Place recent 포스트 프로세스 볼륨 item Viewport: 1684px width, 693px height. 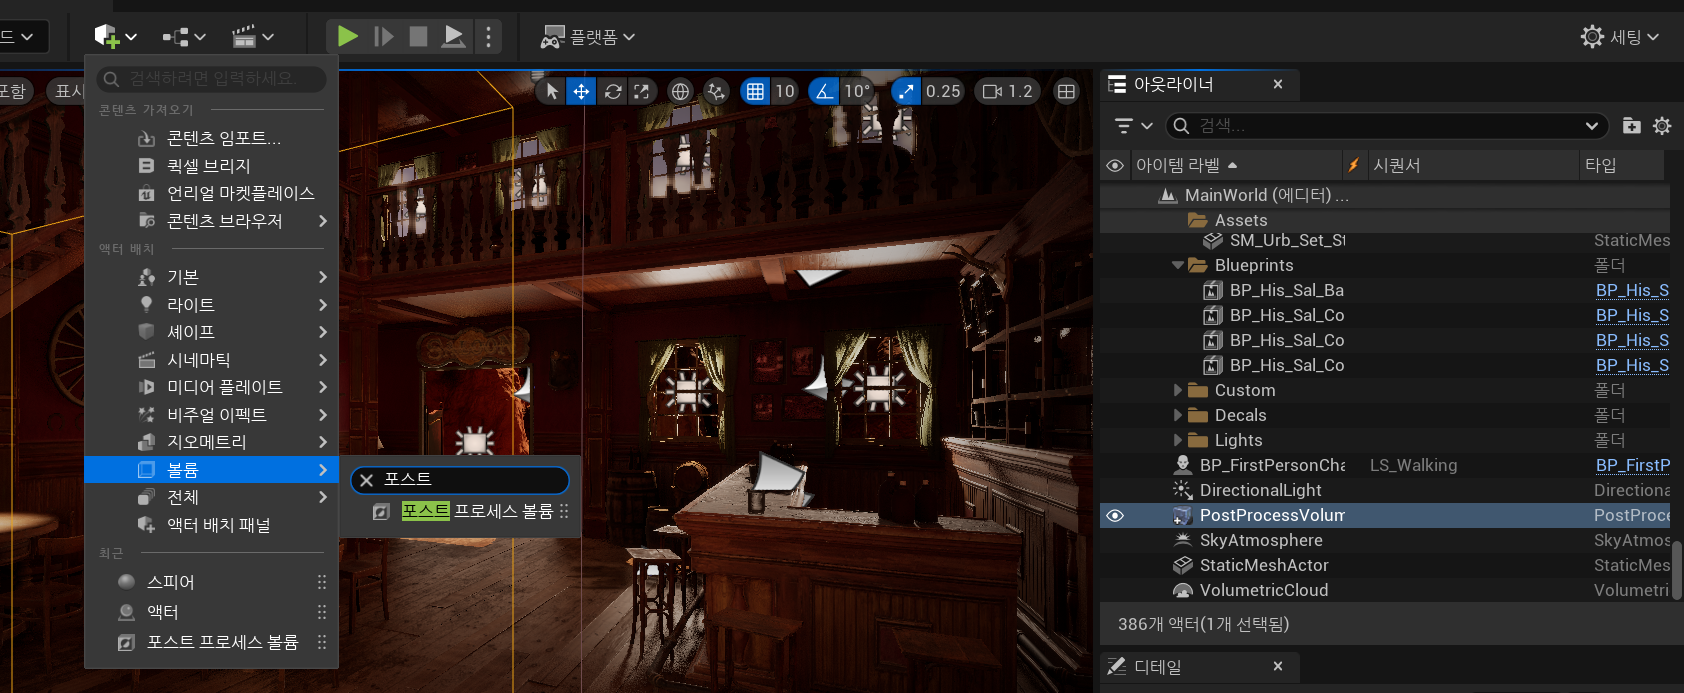(x=211, y=642)
